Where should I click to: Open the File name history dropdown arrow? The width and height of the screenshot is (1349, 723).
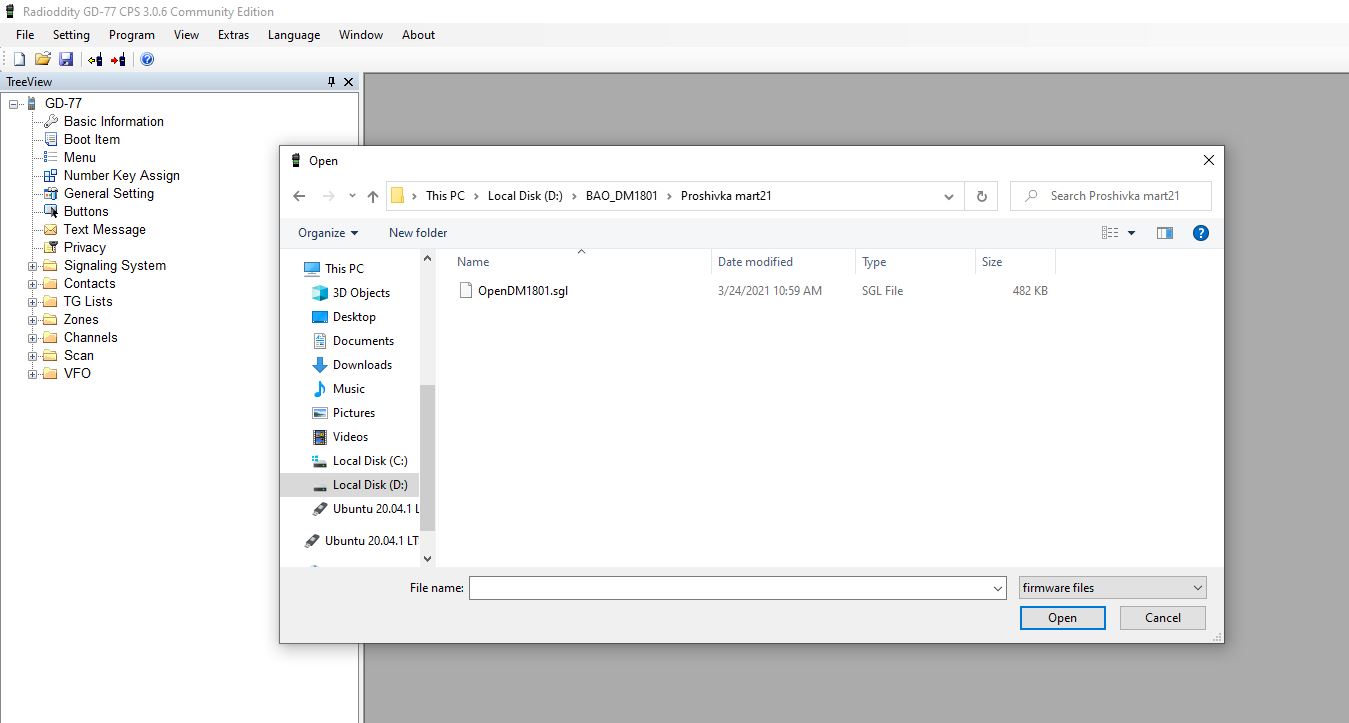pos(997,589)
